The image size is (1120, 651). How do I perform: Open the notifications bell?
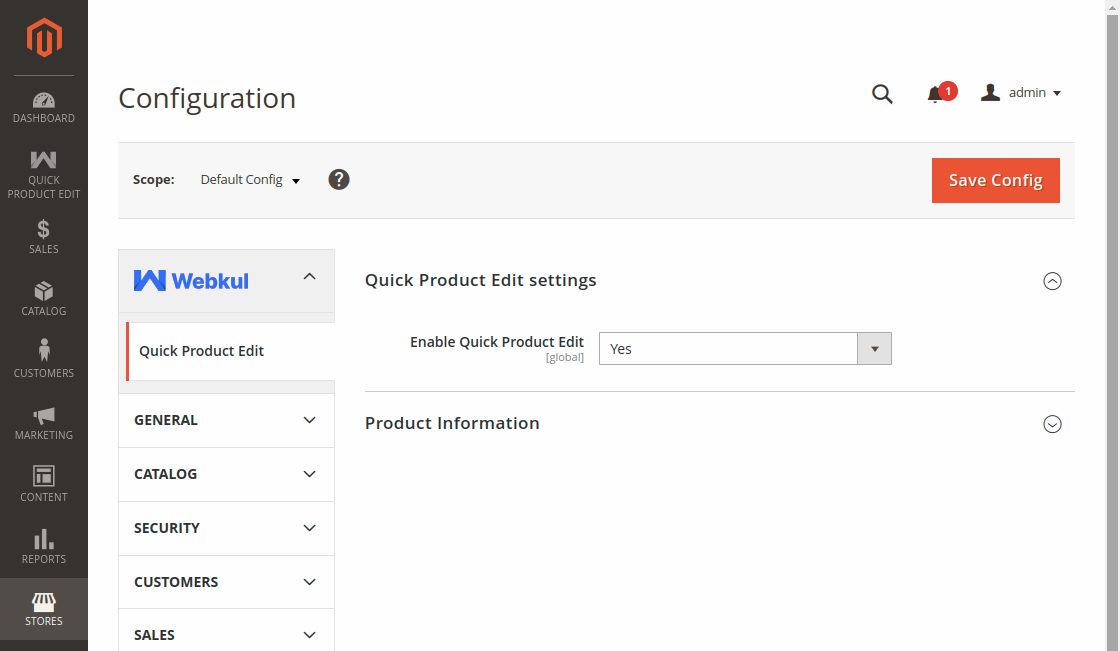(x=936, y=94)
